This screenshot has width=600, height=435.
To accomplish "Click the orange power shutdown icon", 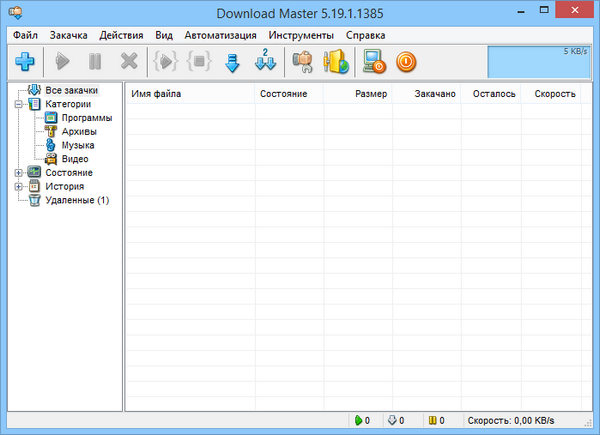I will (406, 62).
